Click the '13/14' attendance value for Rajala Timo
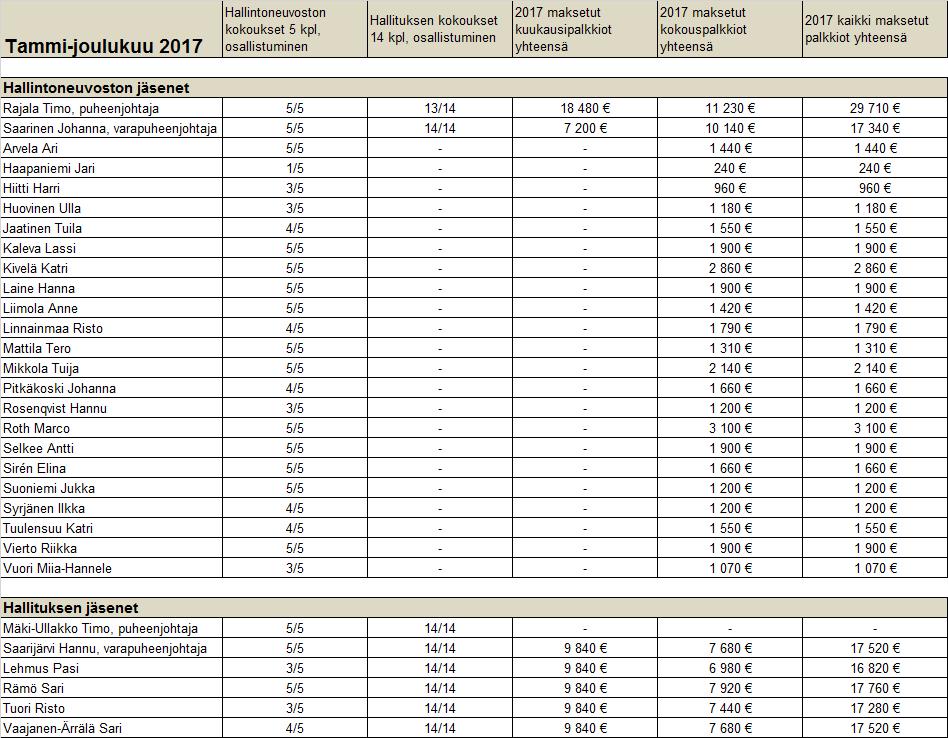 [x=440, y=108]
